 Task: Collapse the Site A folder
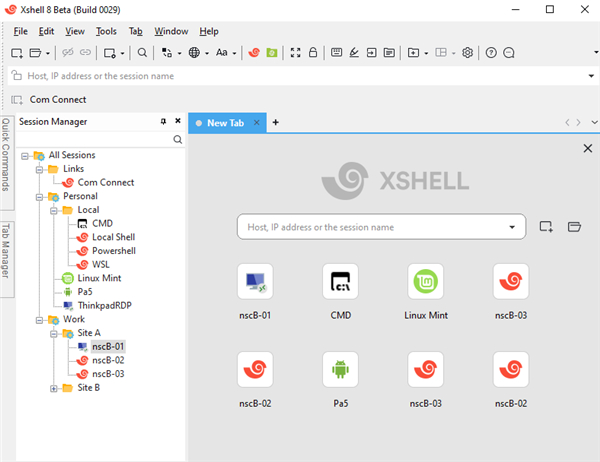(55, 333)
